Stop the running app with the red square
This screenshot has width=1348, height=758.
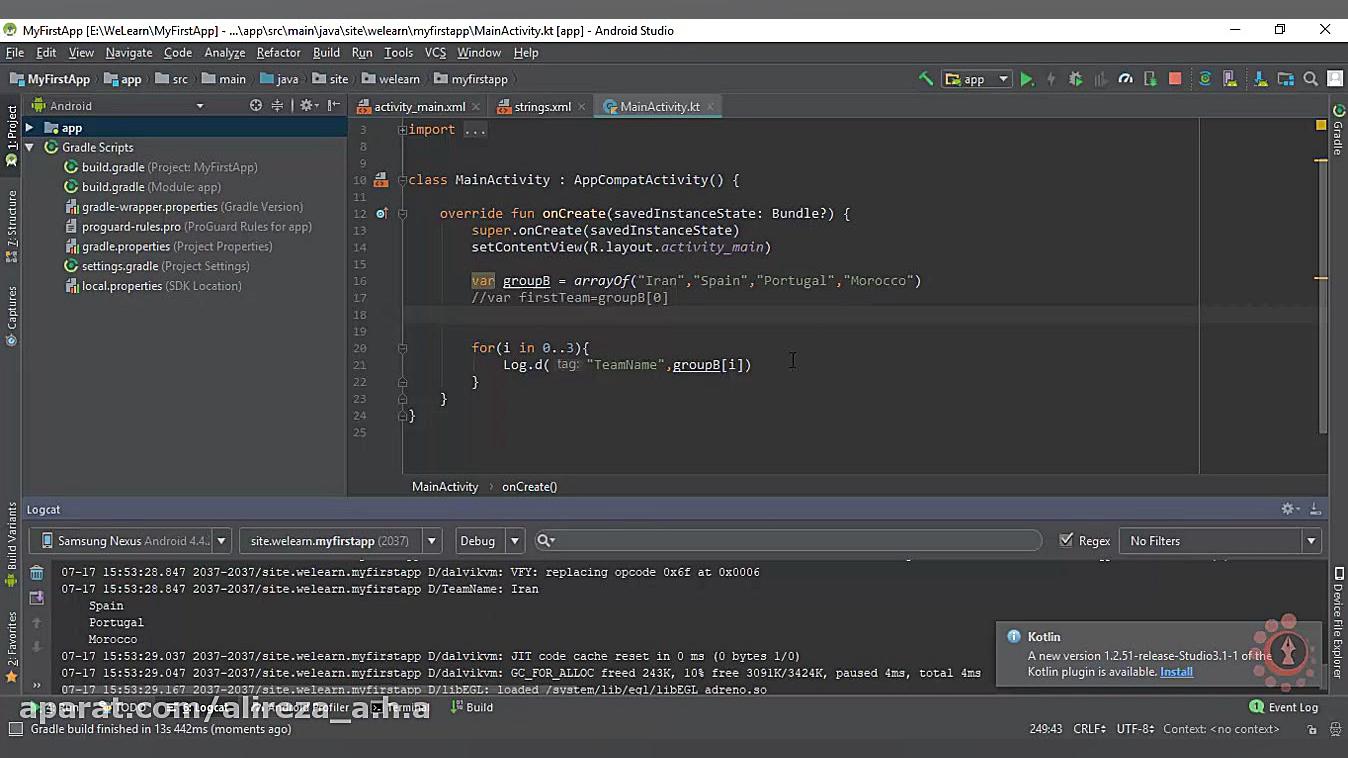(1175, 79)
